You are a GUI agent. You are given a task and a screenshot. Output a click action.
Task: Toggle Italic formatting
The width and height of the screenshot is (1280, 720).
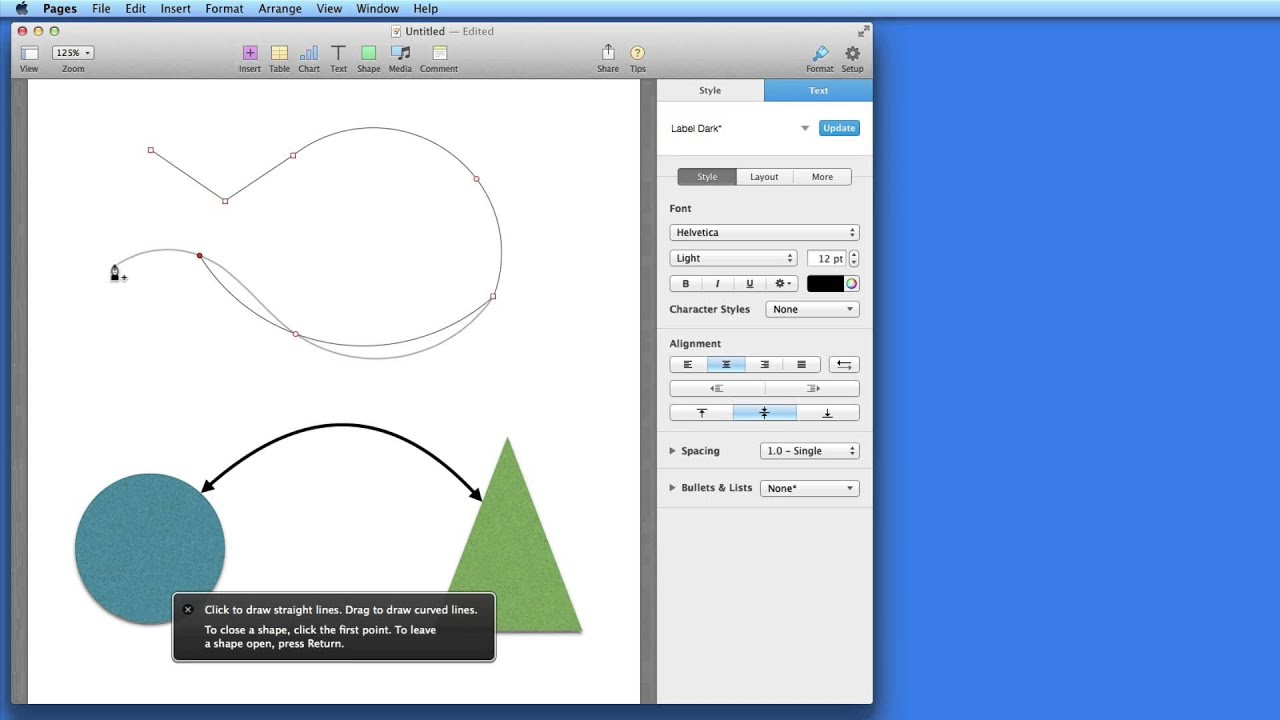click(x=717, y=284)
